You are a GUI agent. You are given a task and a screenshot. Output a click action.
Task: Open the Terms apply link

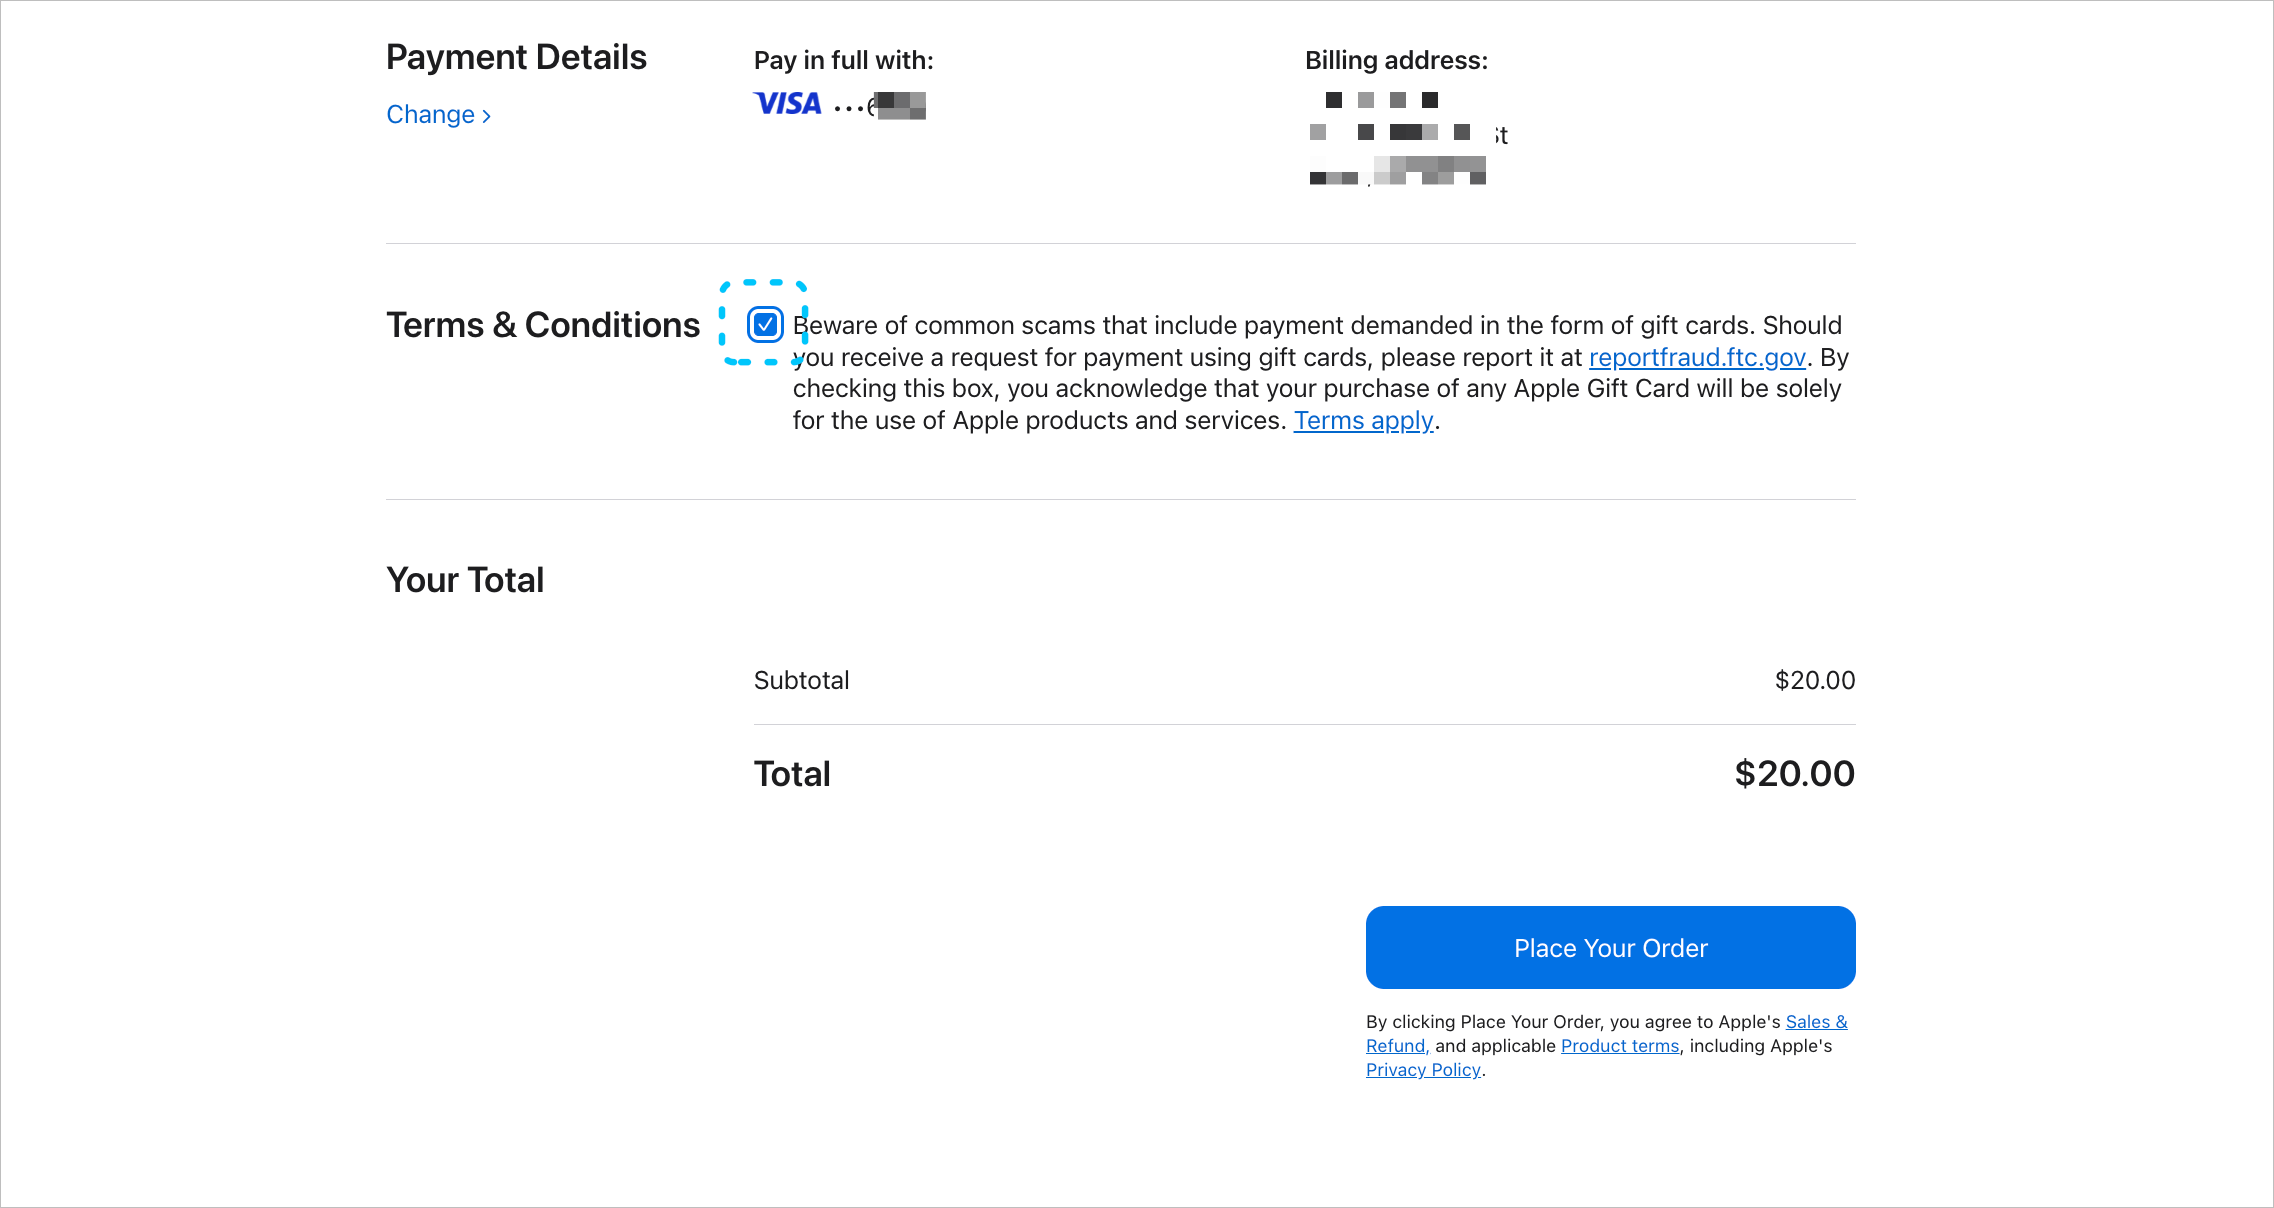click(x=1364, y=421)
